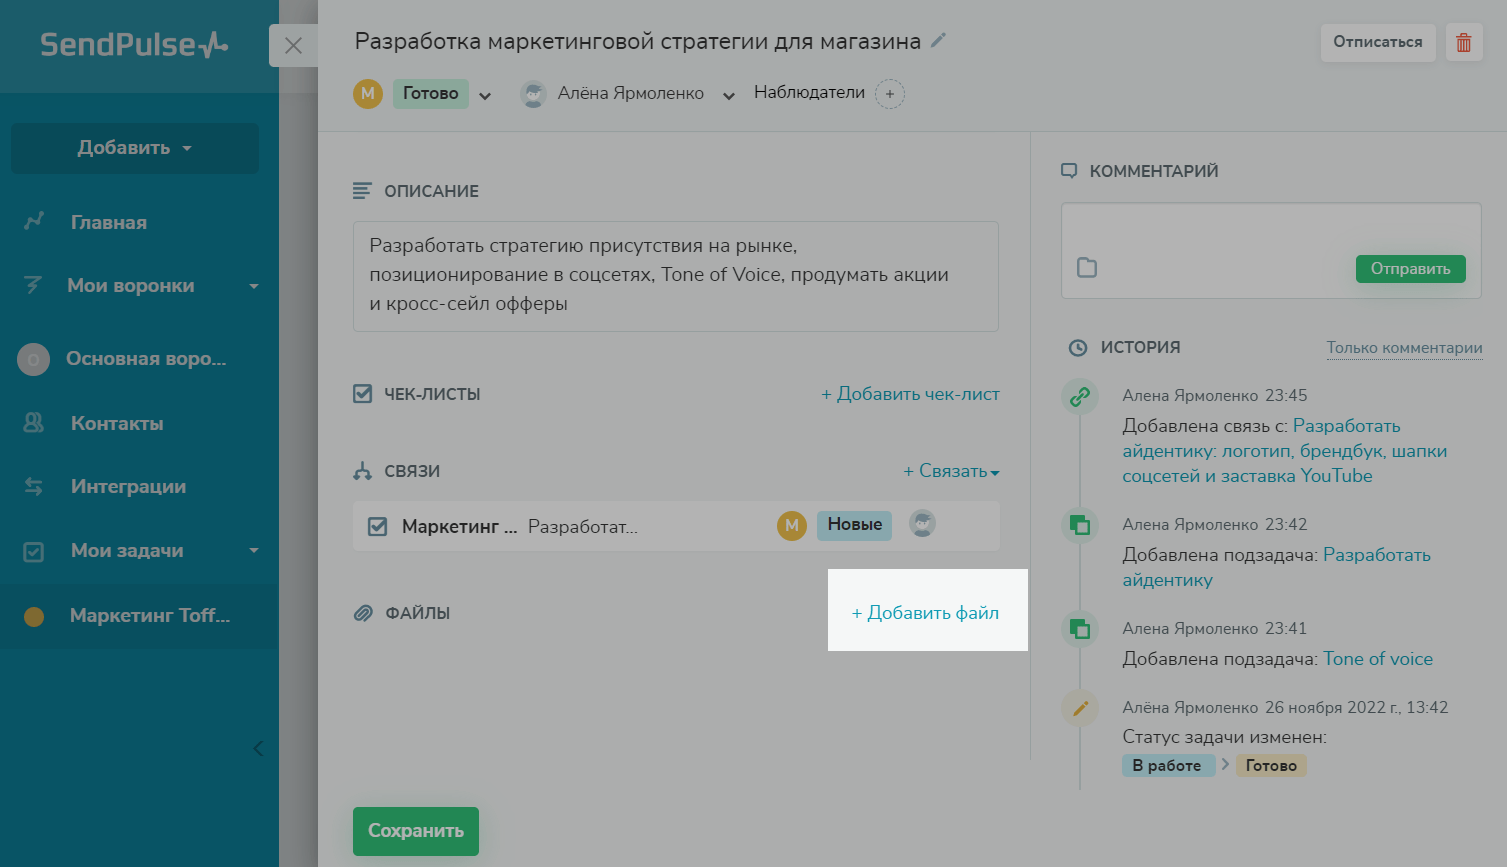Viewport: 1507px width, 867px height.
Task: Open the Алёна Ярмоленко assignee dropdown
Action: point(729,96)
